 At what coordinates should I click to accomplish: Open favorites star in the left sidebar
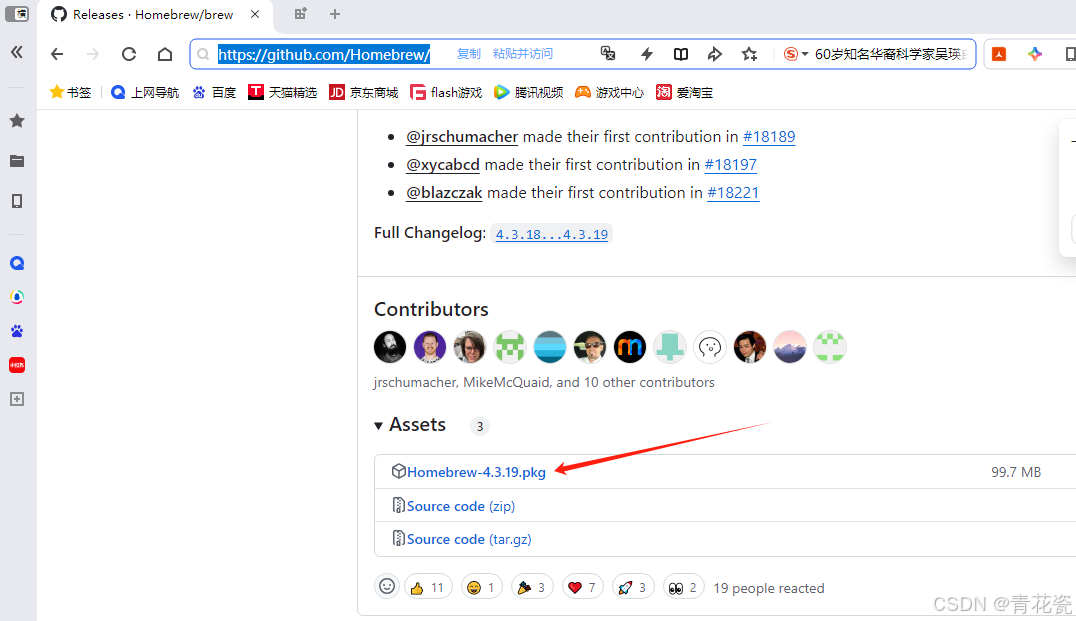[x=17, y=121]
